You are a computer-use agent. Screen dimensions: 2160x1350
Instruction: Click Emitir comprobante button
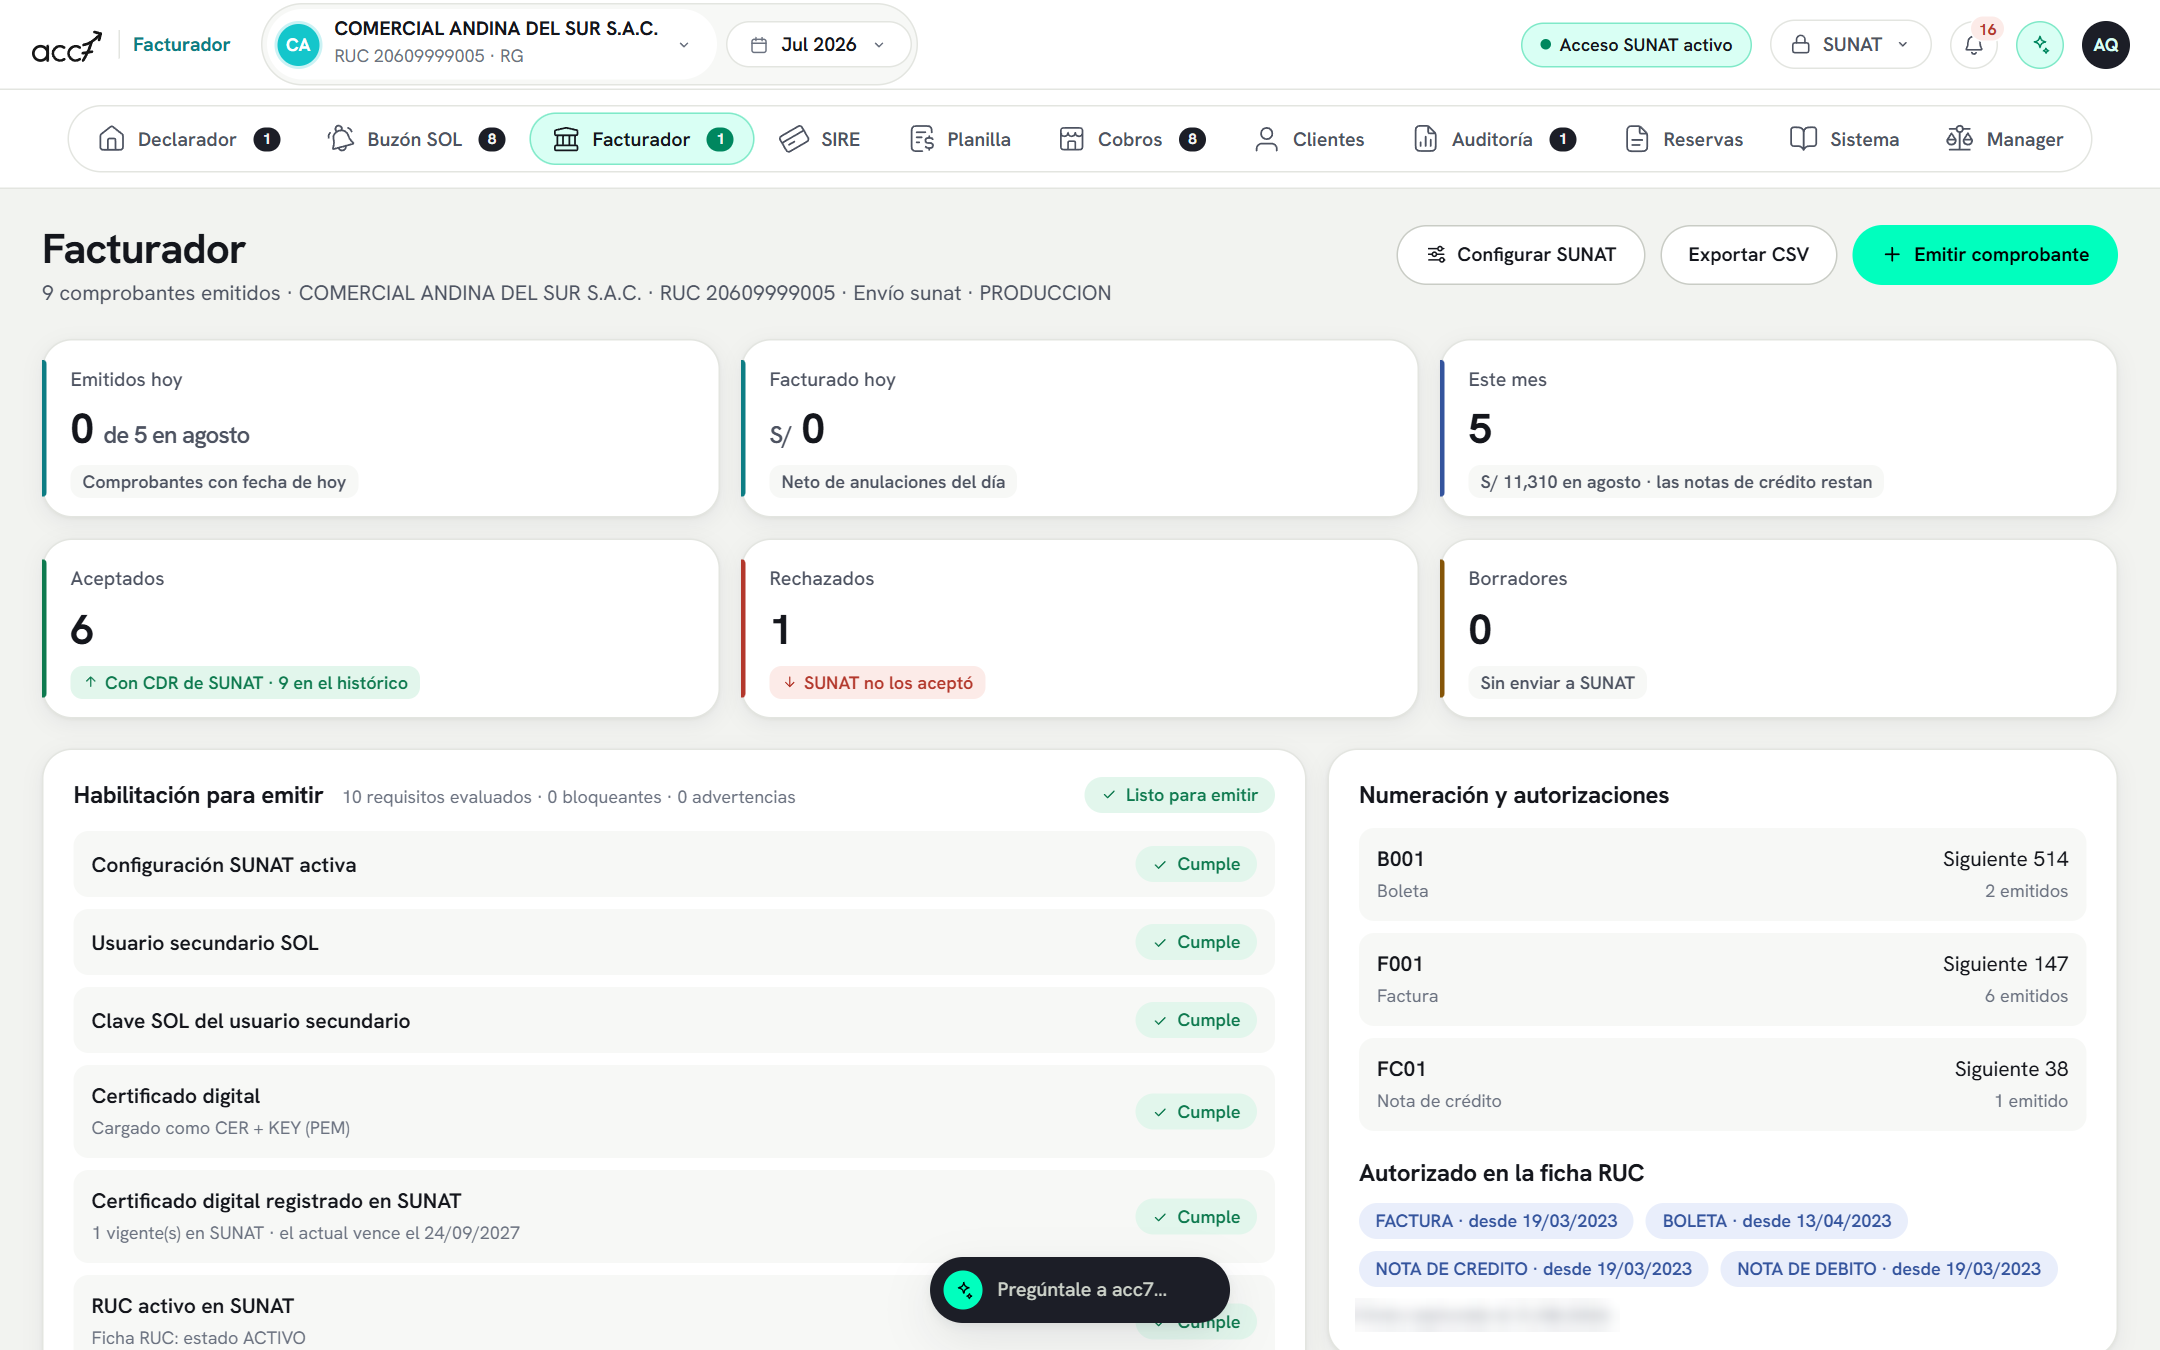[1984, 255]
